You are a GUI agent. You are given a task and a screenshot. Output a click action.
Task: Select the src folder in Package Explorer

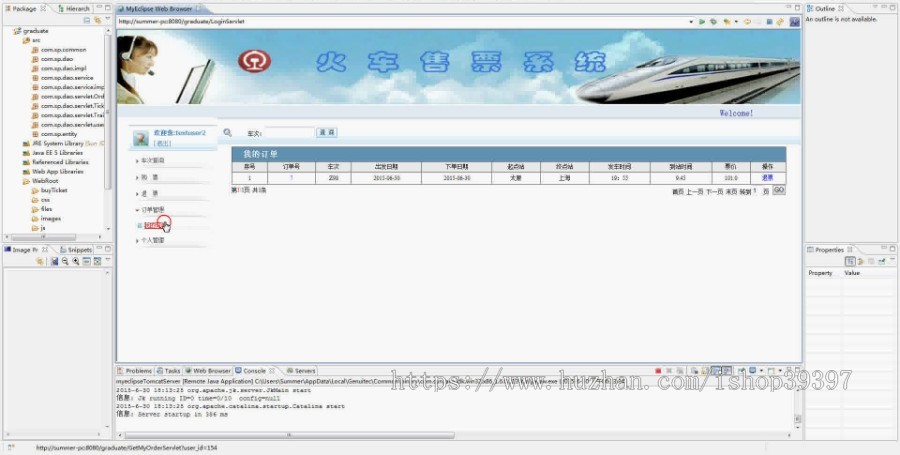[x=32, y=40]
